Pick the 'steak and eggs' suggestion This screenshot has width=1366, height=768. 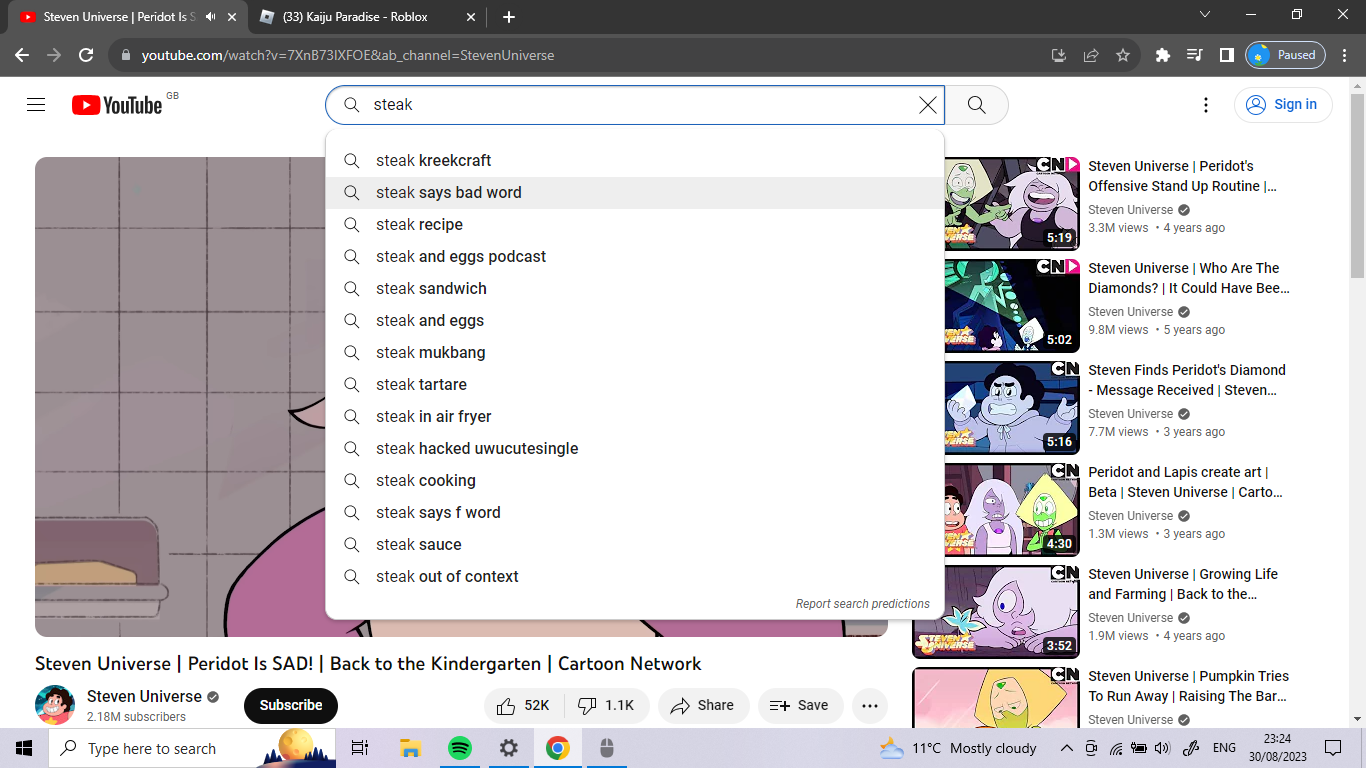pos(635,321)
